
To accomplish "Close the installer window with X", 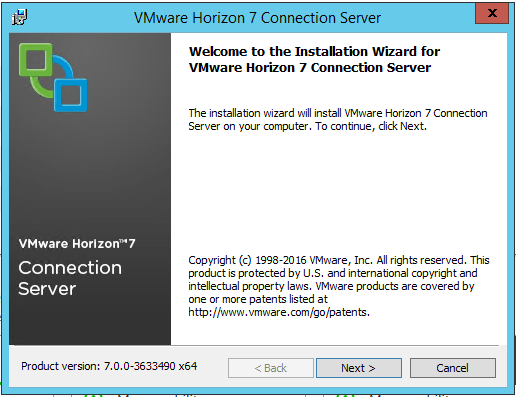I will click(492, 13).
